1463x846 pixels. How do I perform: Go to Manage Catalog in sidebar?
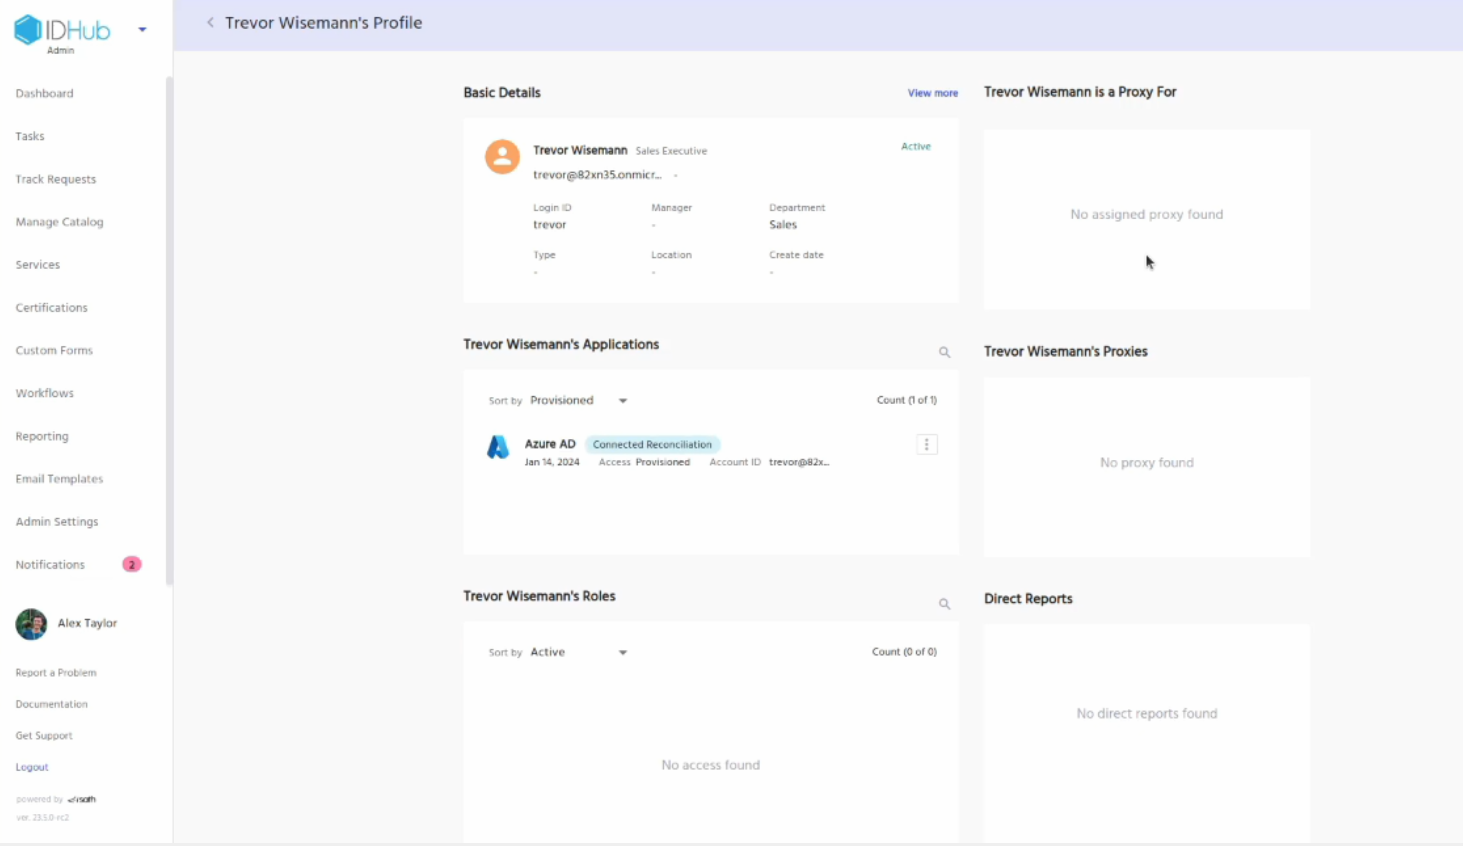click(x=60, y=222)
